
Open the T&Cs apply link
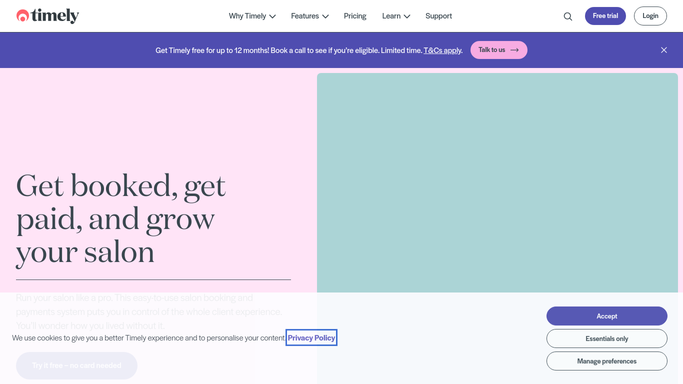pos(443,51)
